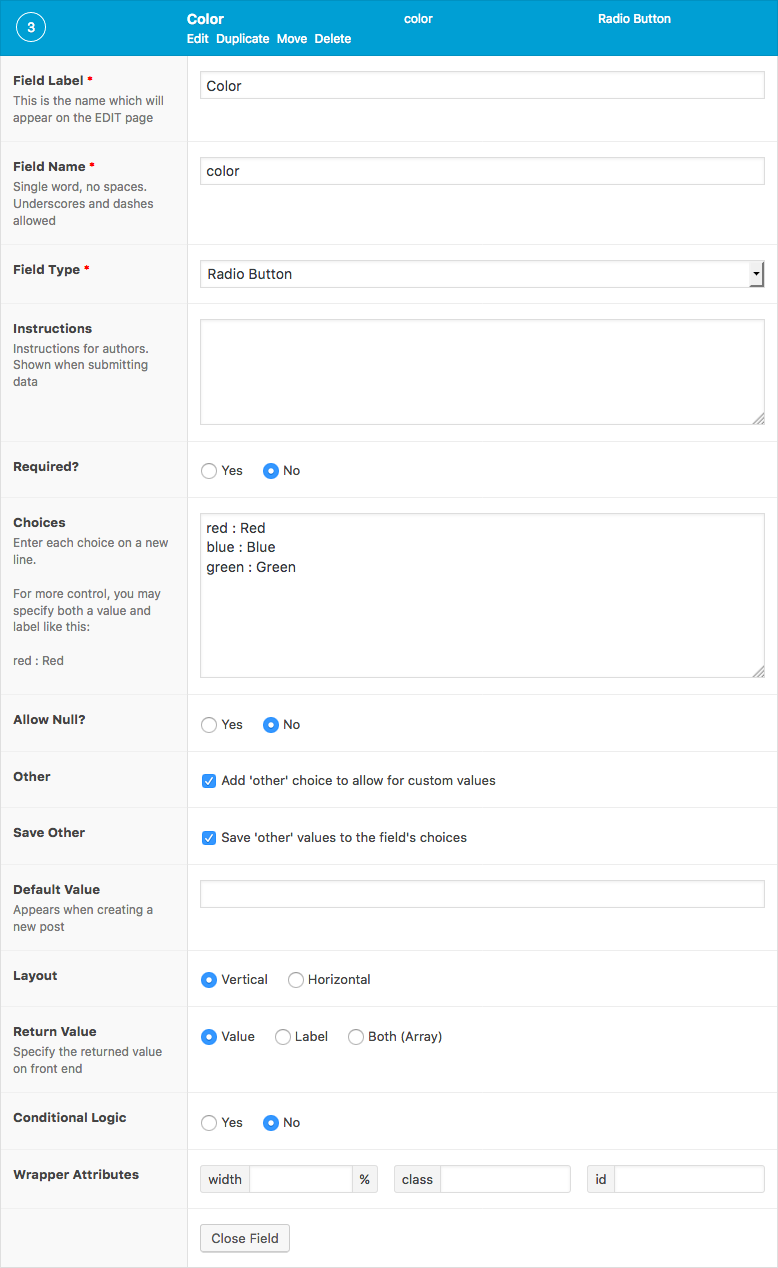Screen dimensions: 778x1268
Task: Disable saving 'other' values to choices
Action: (208, 837)
